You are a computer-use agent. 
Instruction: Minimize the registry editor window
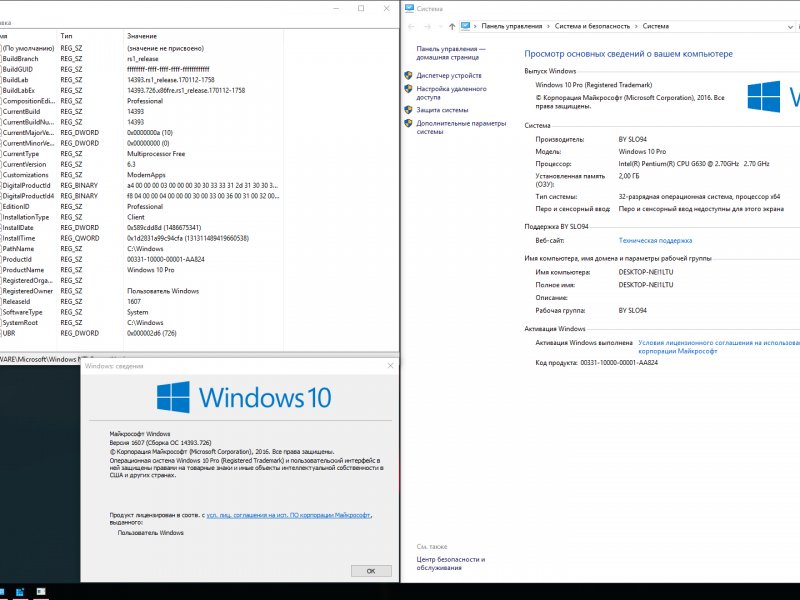[x=337, y=8]
